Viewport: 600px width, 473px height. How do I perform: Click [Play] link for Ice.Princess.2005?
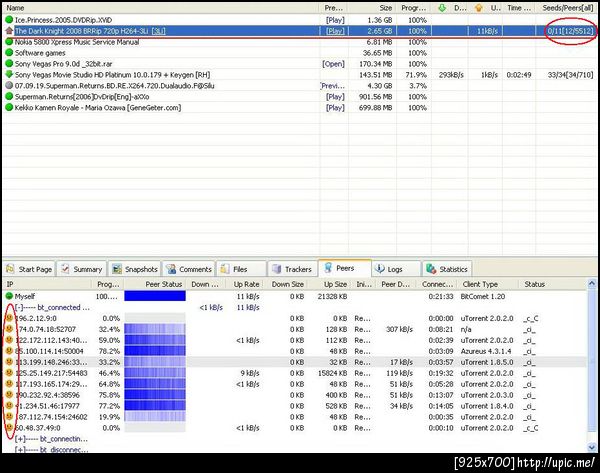click(335, 20)
